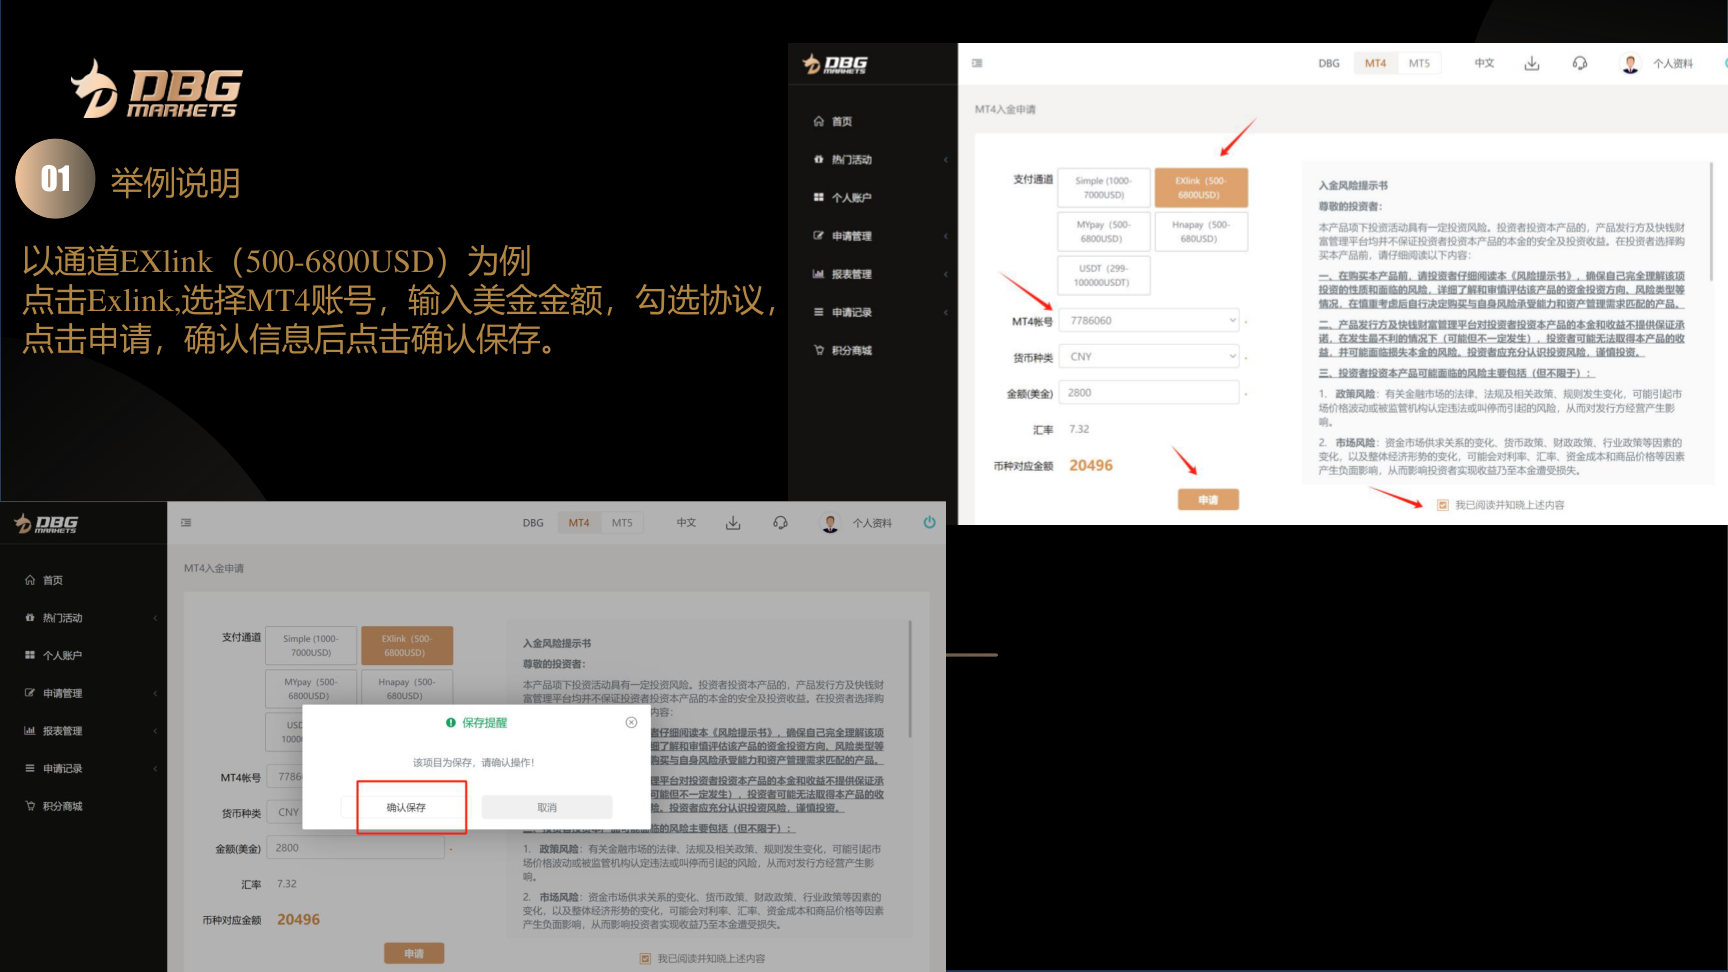Open 个人资料 link in save-dialog screenshot header
This screenshot has width=1728, height=972.
[872, 523]
